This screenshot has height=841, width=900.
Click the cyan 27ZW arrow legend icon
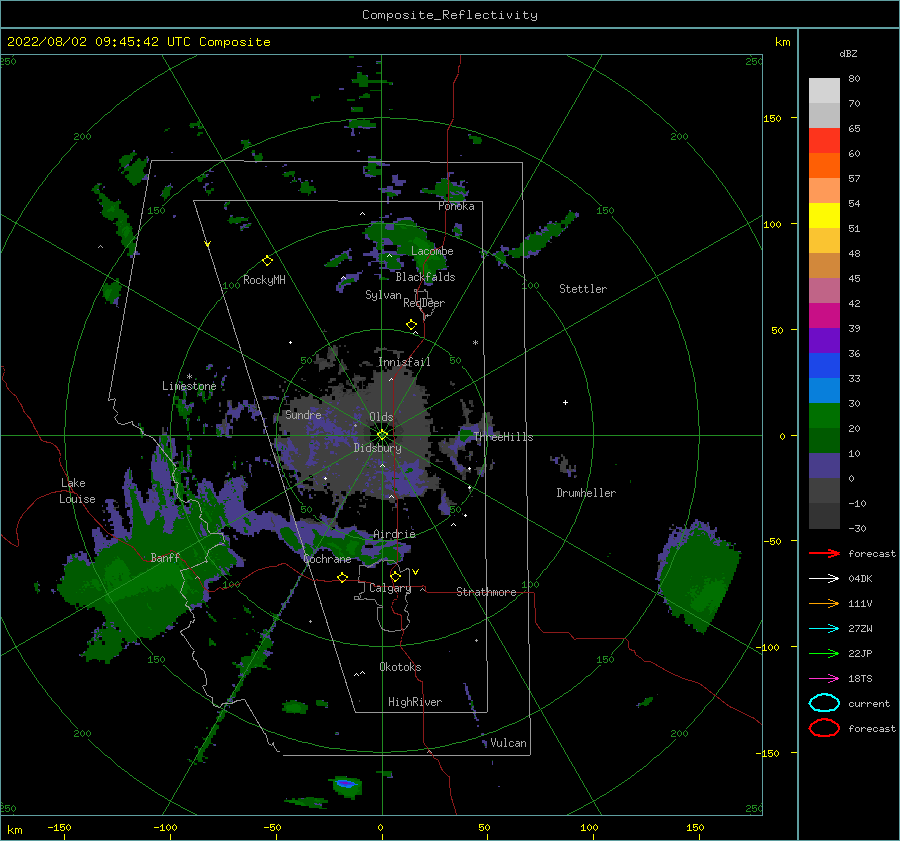(x=824, y=629)
